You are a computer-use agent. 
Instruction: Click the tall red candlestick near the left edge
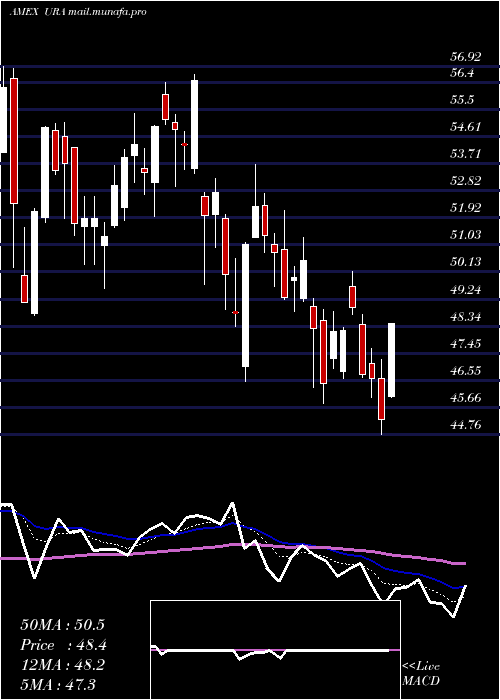14,141
